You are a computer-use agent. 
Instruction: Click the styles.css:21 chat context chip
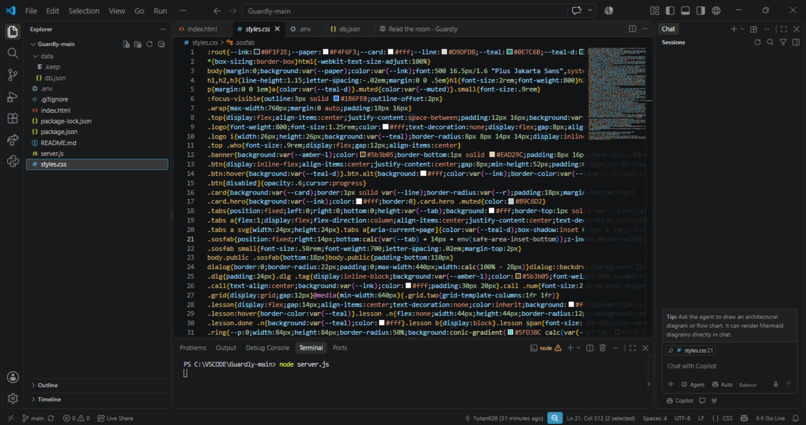pyautogui.click(x=691, y=350)
